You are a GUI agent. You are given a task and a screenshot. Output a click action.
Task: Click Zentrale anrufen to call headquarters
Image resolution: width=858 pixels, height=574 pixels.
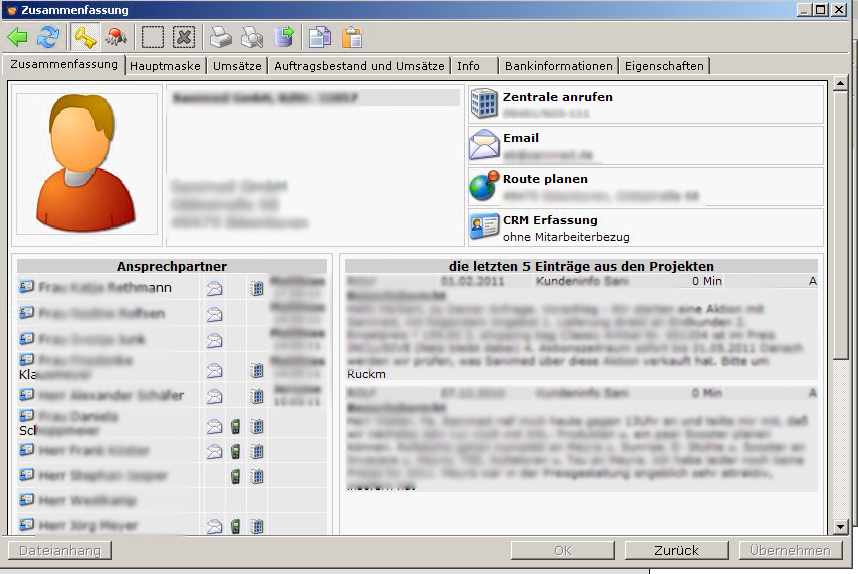click(x=557, y=97)
